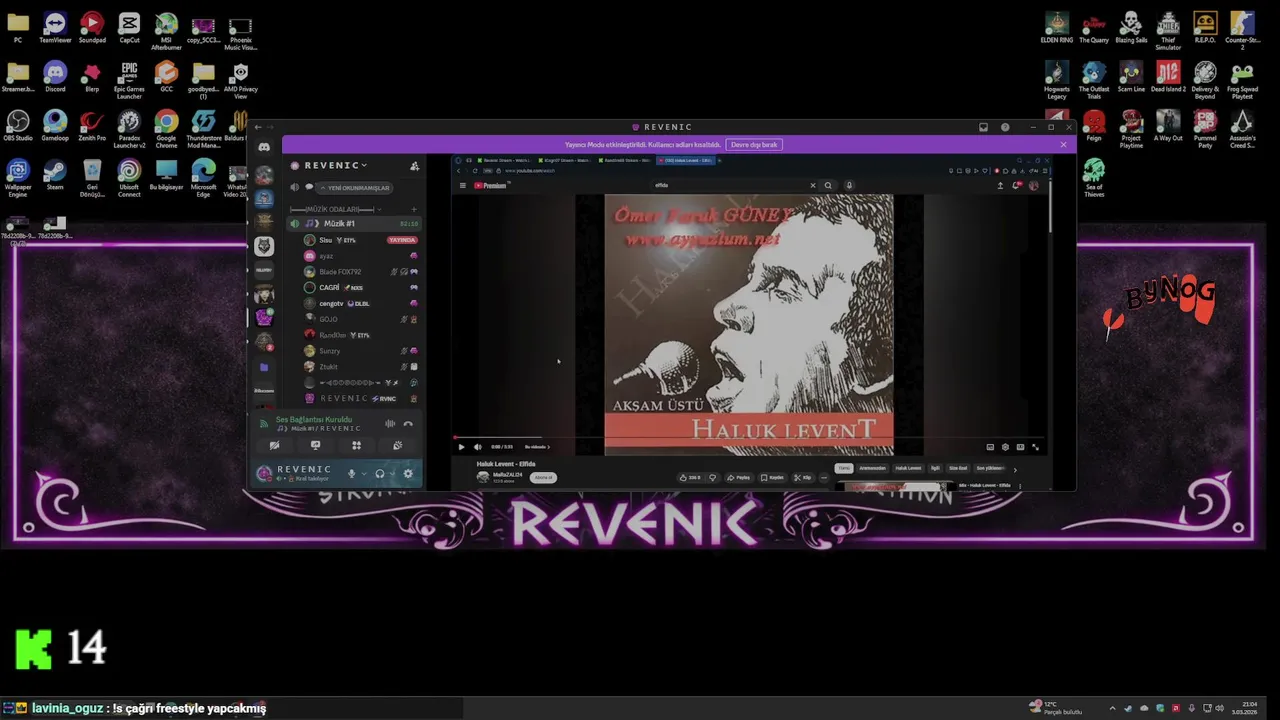Select the OBS Studio desktop icon
The width and height of the screenshot is (1280, 720).
coord(18,125)
